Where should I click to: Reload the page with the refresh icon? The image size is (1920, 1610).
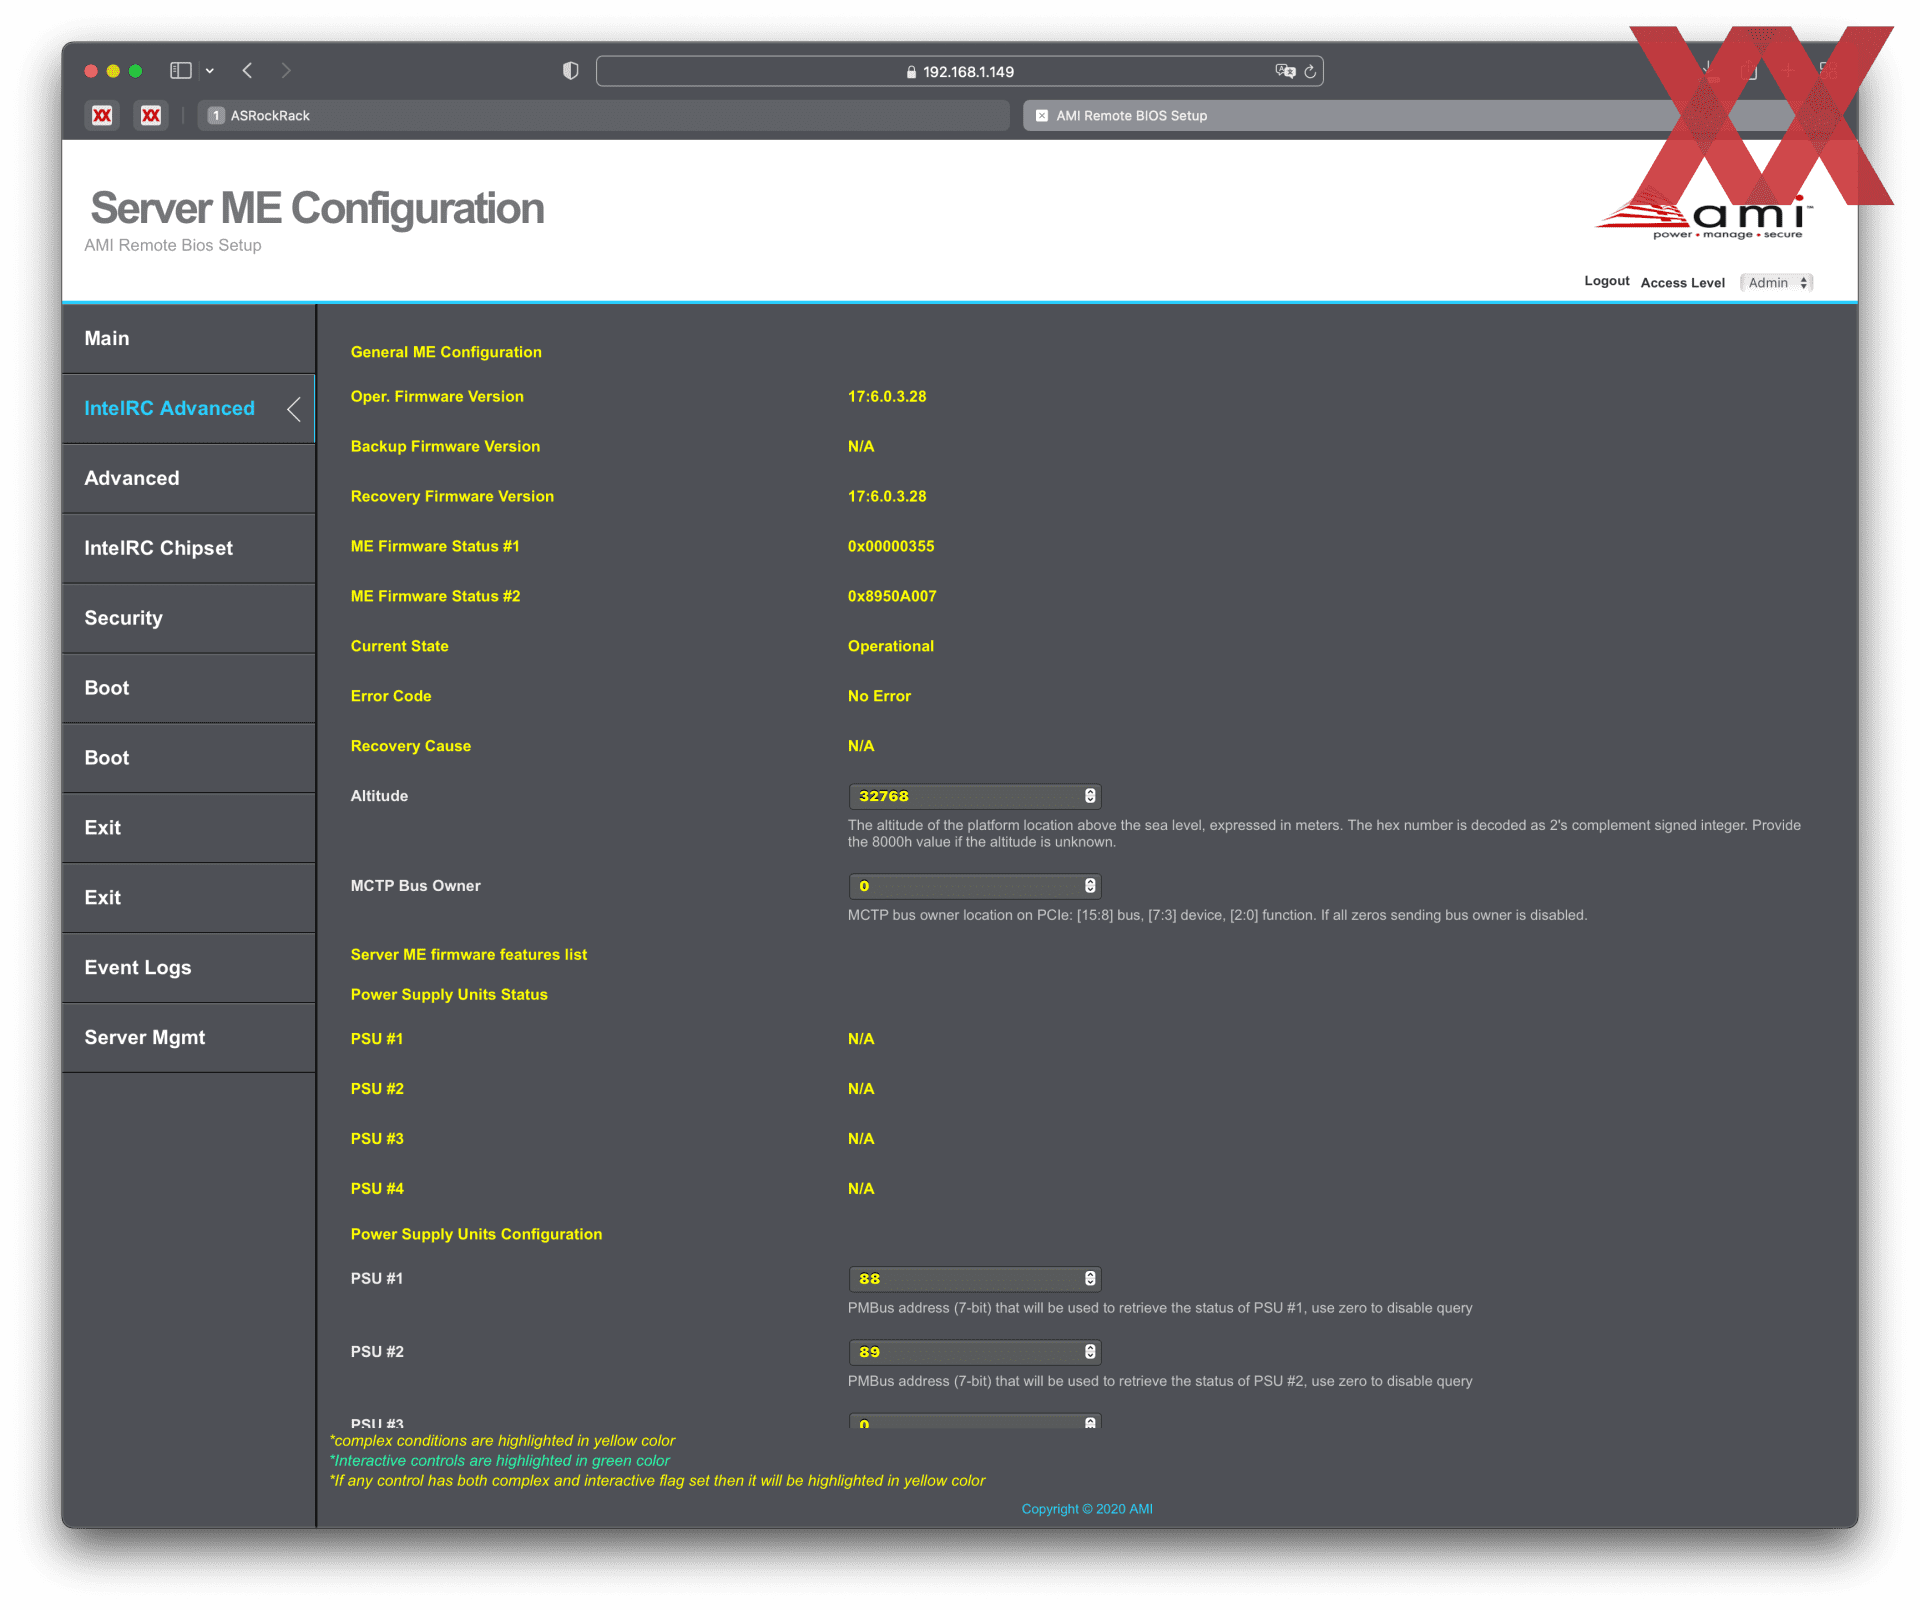(x=1310, y=71)
